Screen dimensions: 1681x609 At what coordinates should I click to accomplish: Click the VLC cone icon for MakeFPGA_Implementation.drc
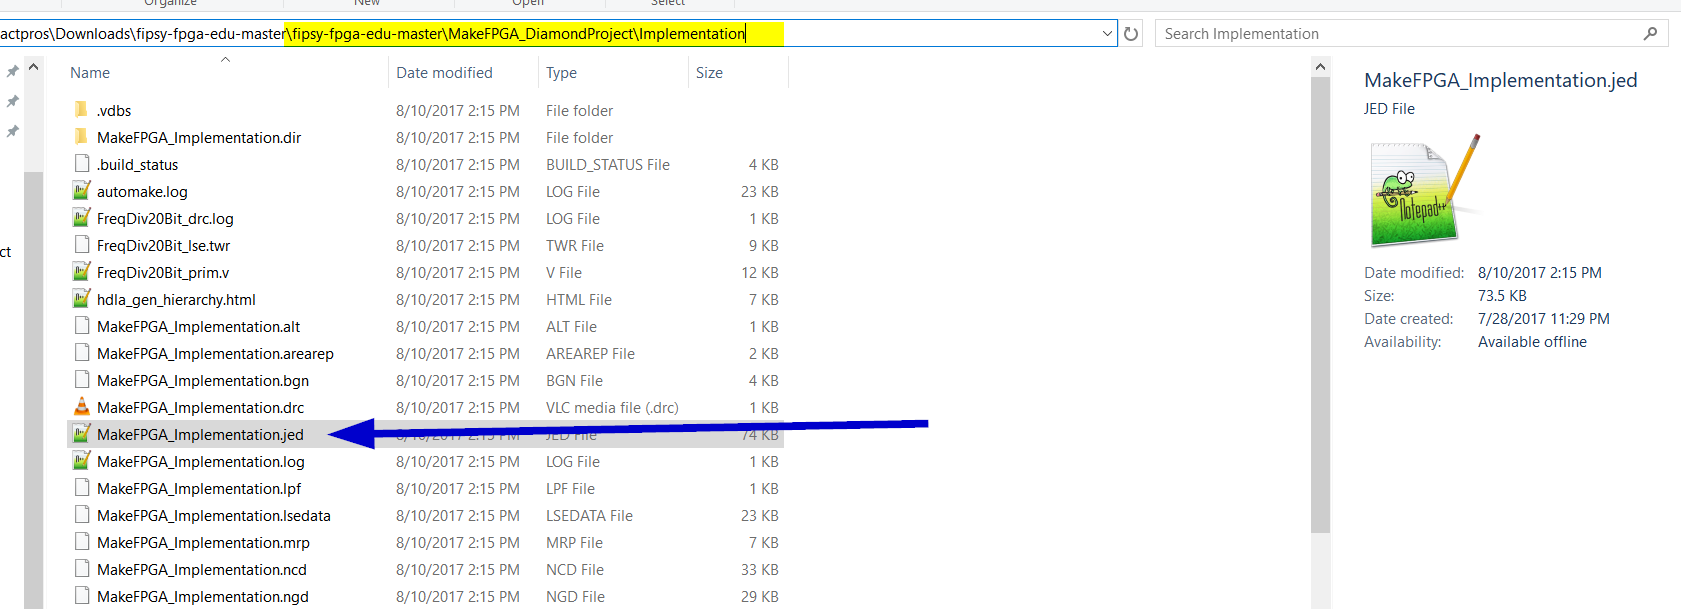pos(82,407)
